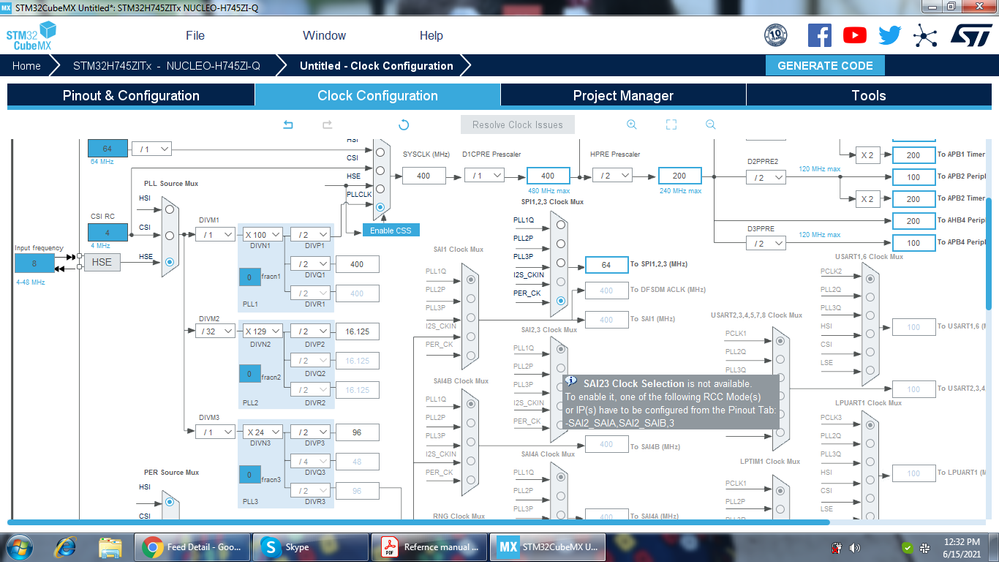The height and width of the screenshot is (562, 999).
Task: Zoom out of the clock diagram
Action: point(710,125)
